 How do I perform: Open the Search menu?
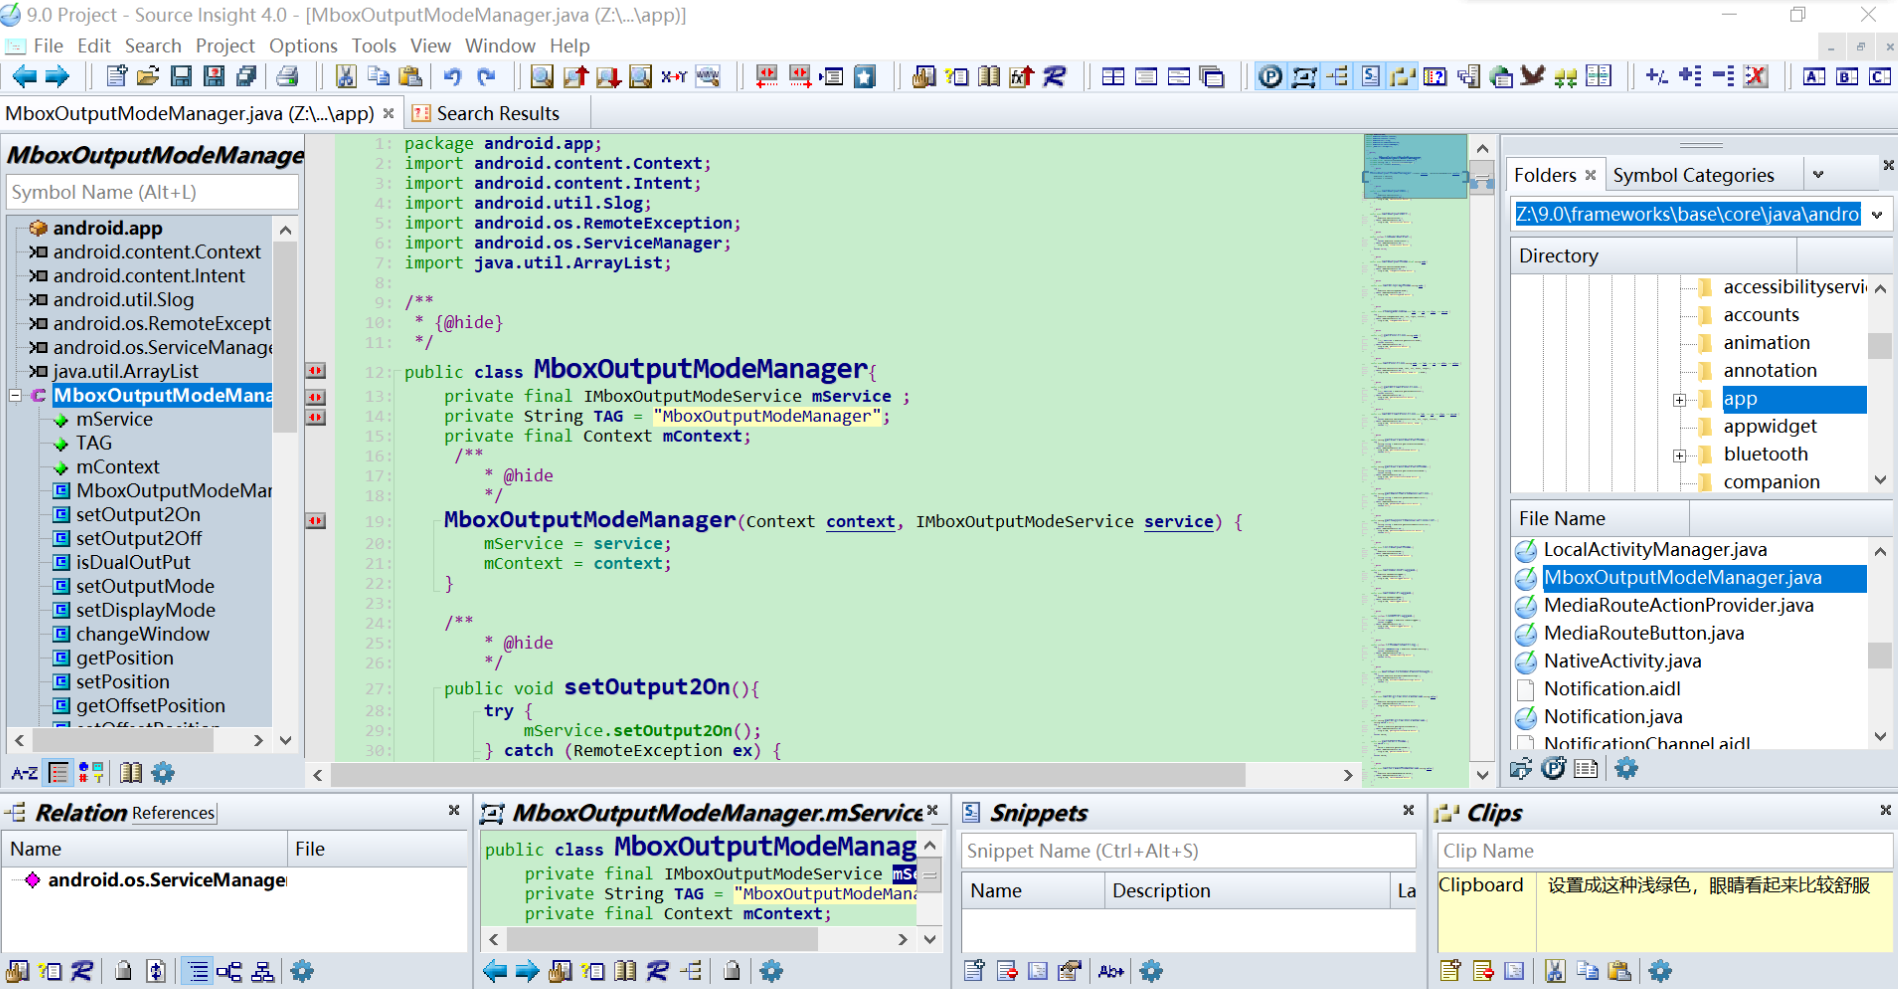153,46
